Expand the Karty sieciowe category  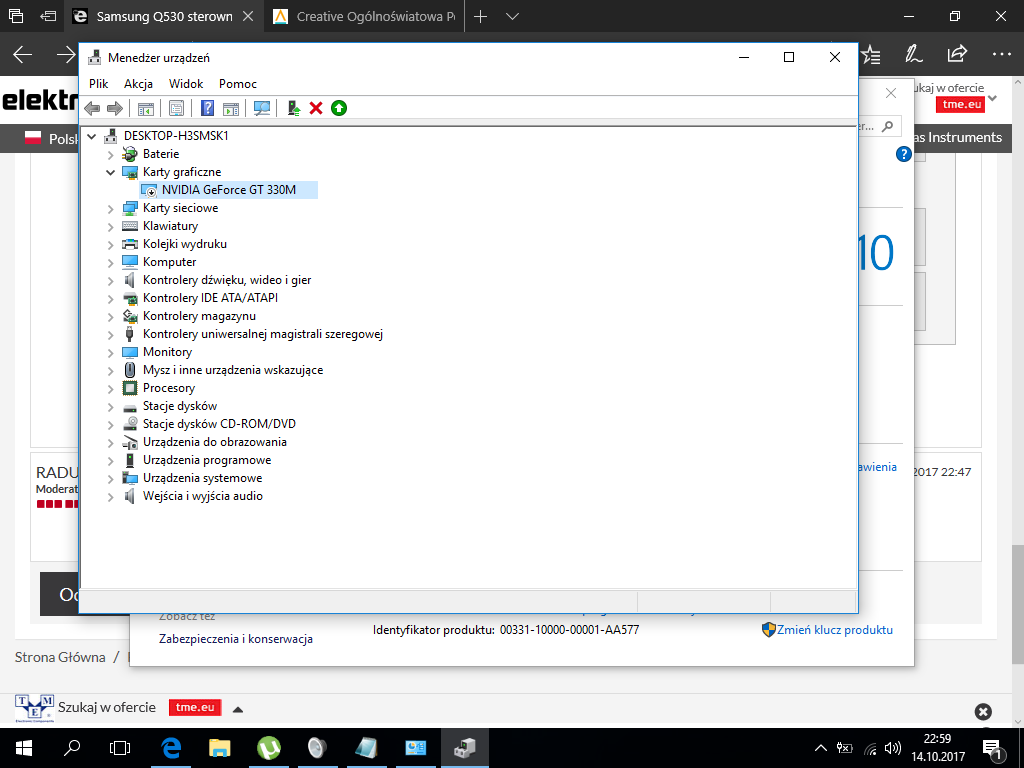tap(110, 209)
